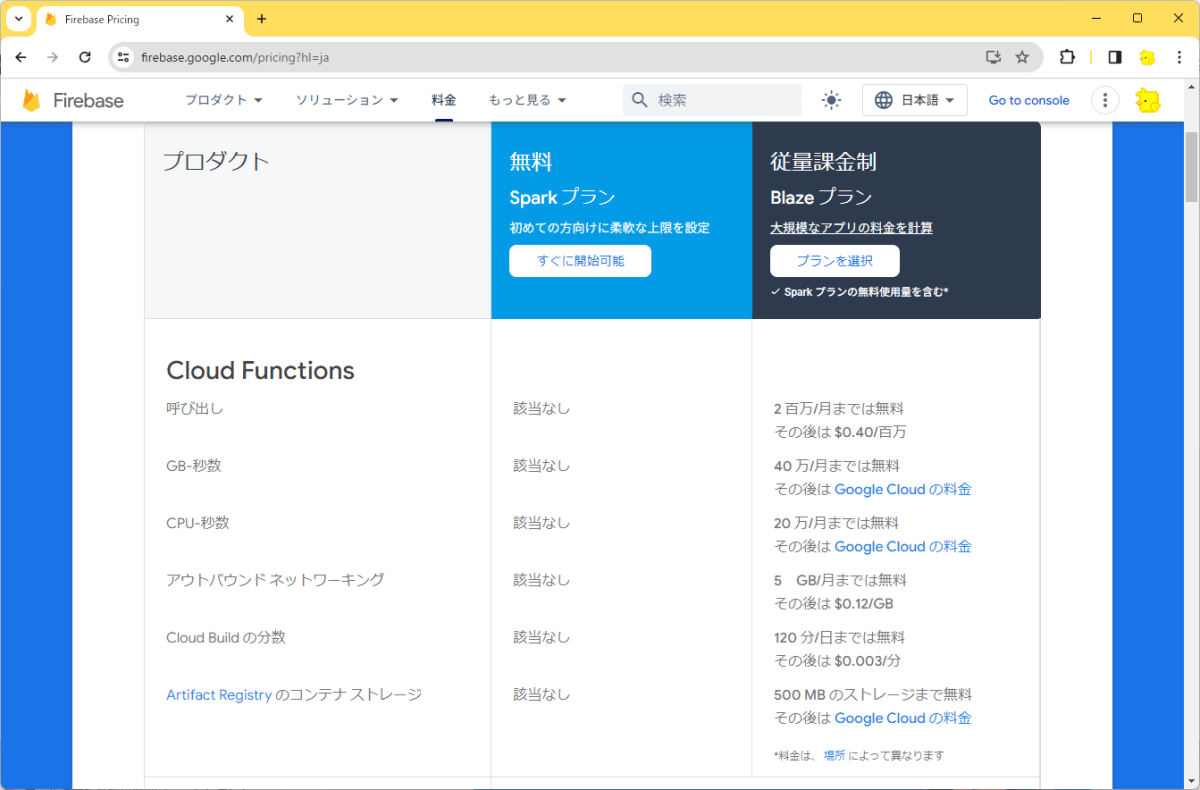1200x790 pixels.
Task: Click the 呼び出し row label
Action: tap(194, 409)
